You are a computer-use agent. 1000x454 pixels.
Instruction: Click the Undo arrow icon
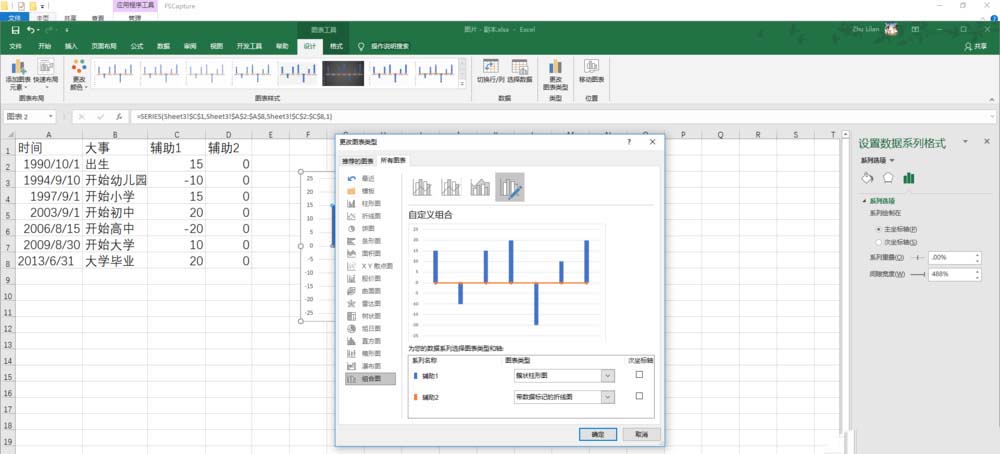30,30
